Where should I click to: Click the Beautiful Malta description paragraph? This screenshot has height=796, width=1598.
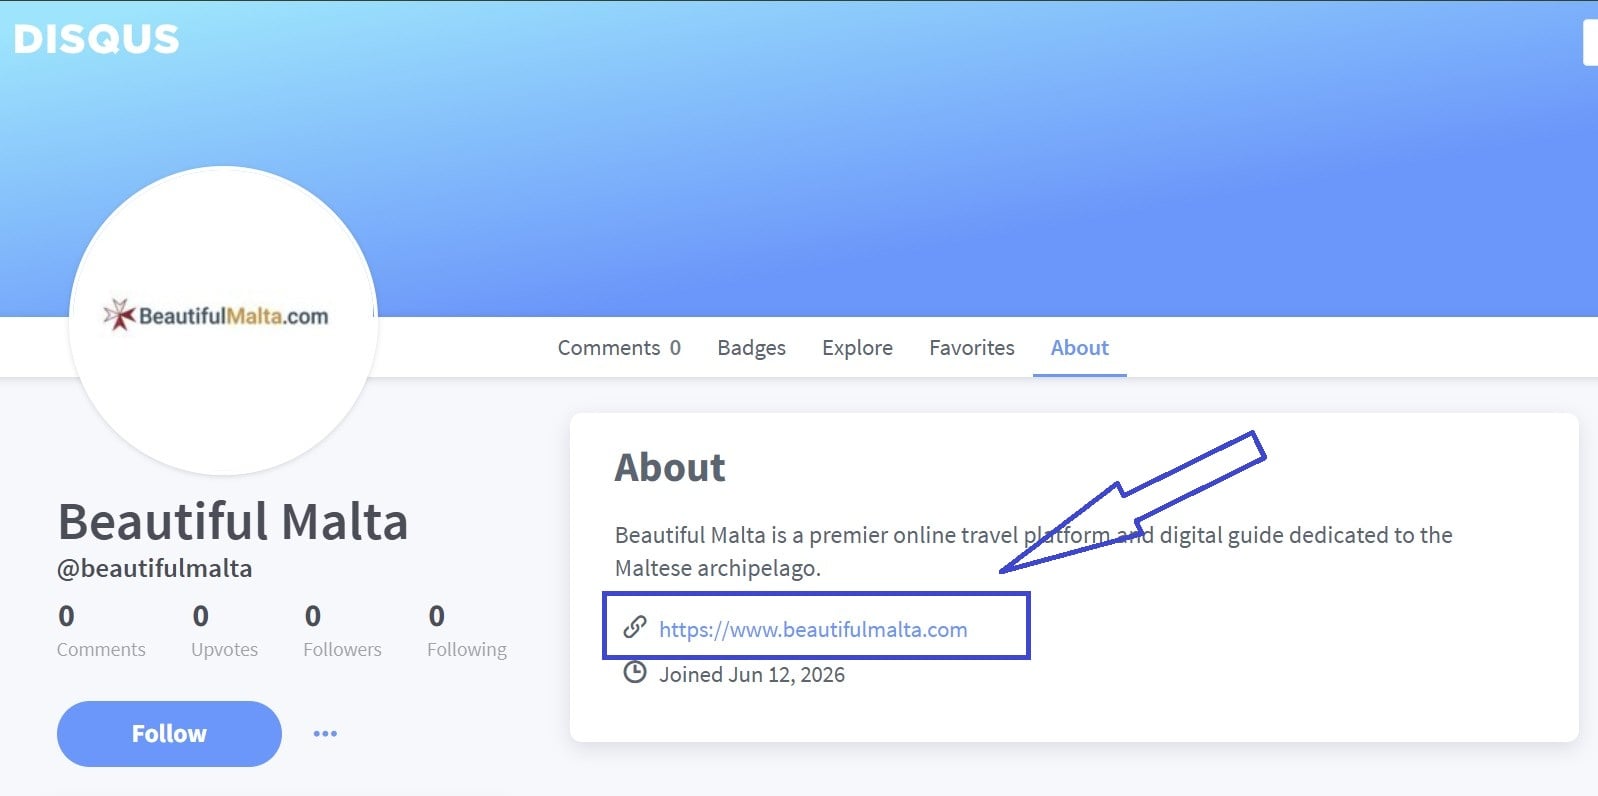coord(1034,551)
